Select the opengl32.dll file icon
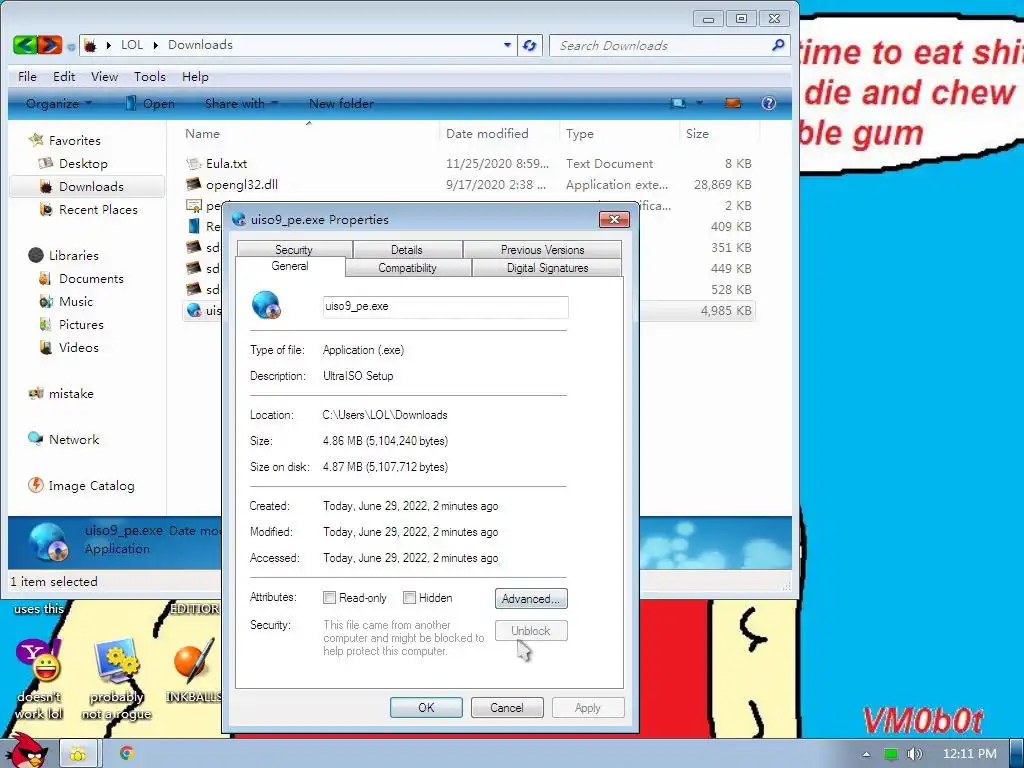The image size is (1024, 768). point(193,184)
